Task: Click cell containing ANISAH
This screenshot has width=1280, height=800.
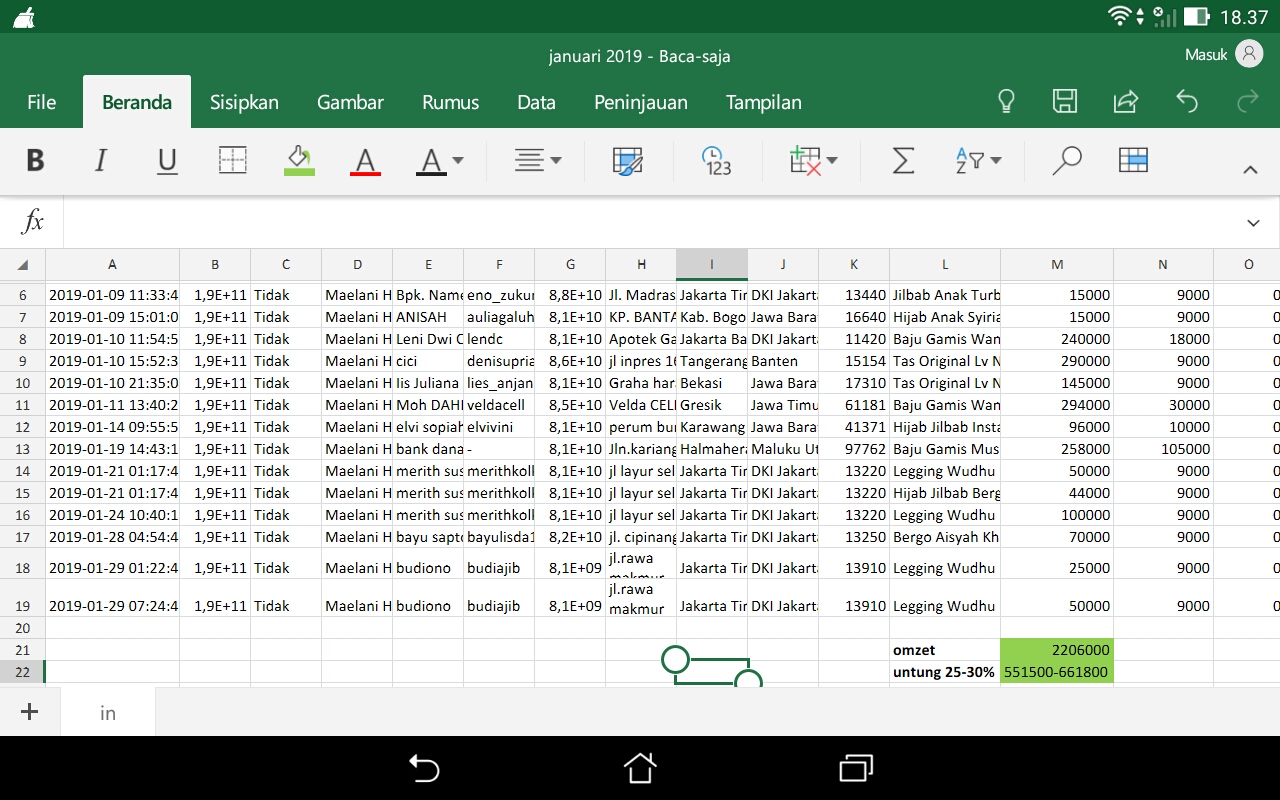Action: coord(428,317)
